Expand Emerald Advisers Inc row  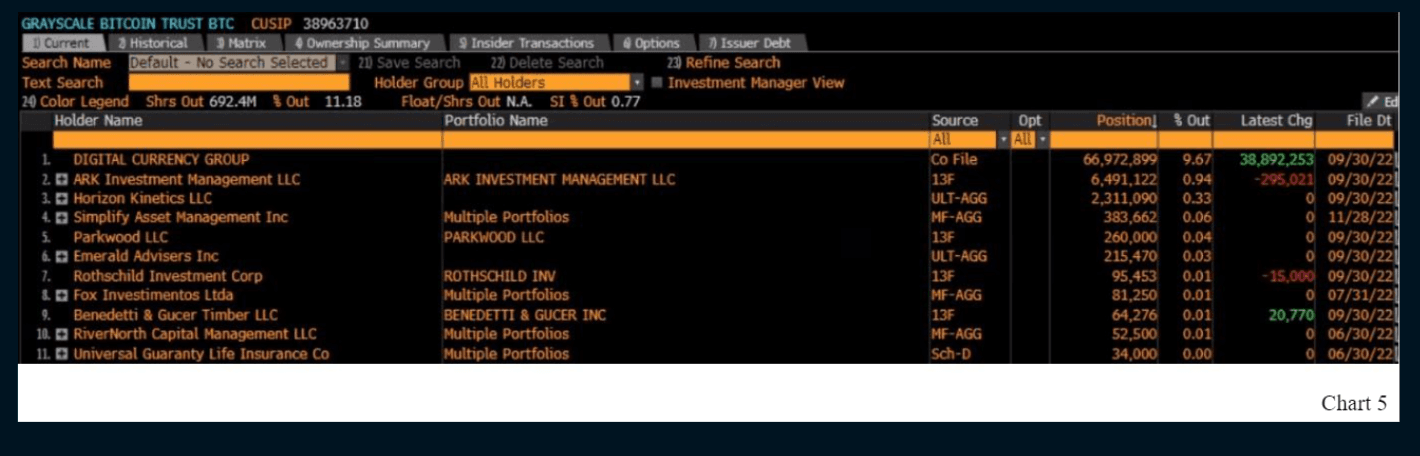[61, 257]
